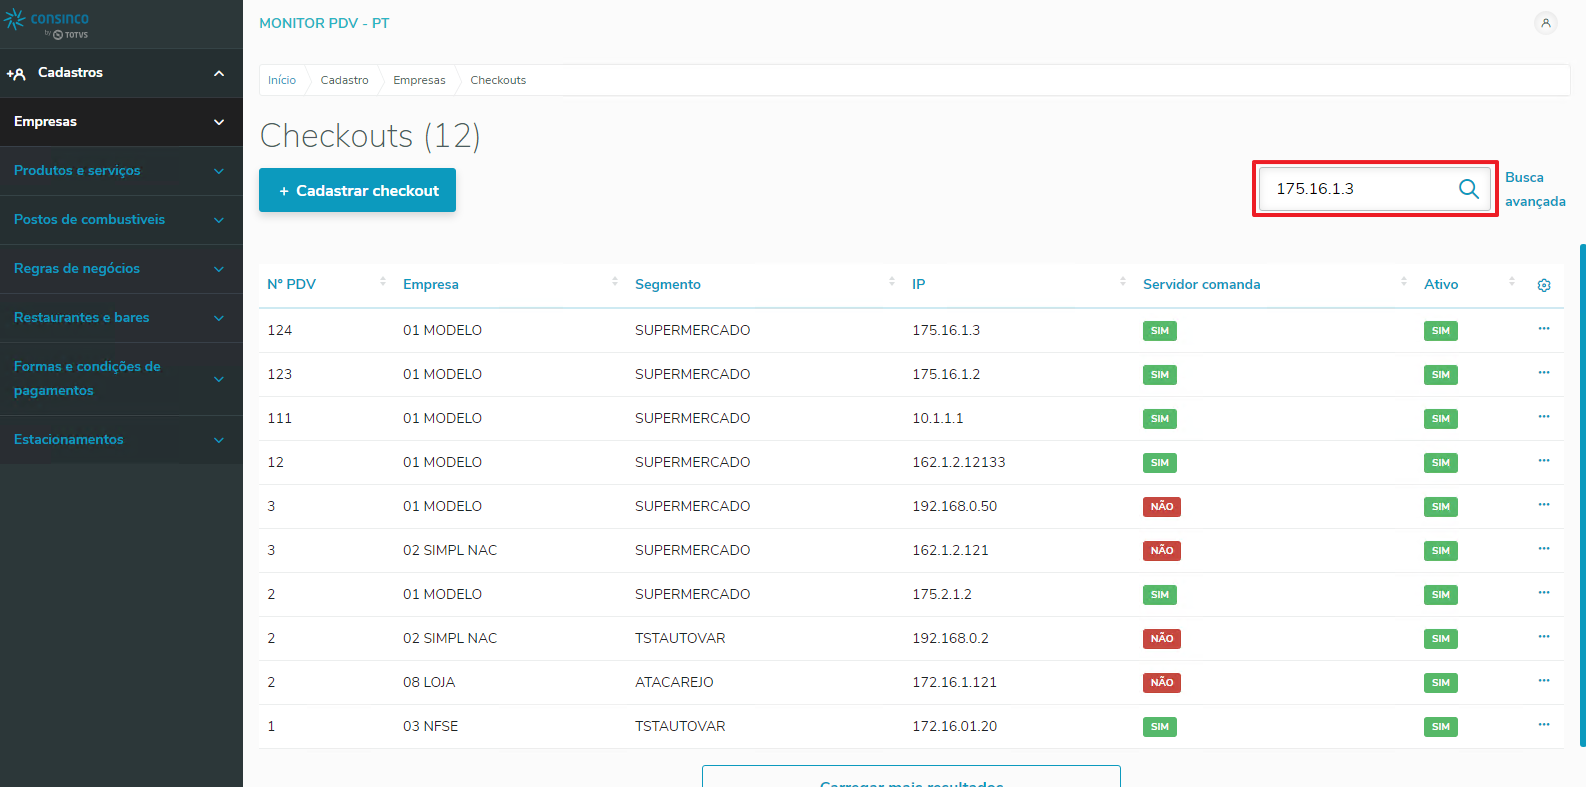
Task: Open actions menu for IP 162.1.2.121 row
Action: tap(1544, 549)
